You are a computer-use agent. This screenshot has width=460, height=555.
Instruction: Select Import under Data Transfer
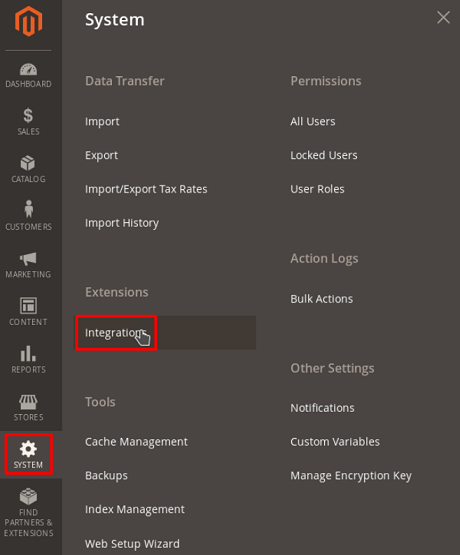(x=102, y=122)
